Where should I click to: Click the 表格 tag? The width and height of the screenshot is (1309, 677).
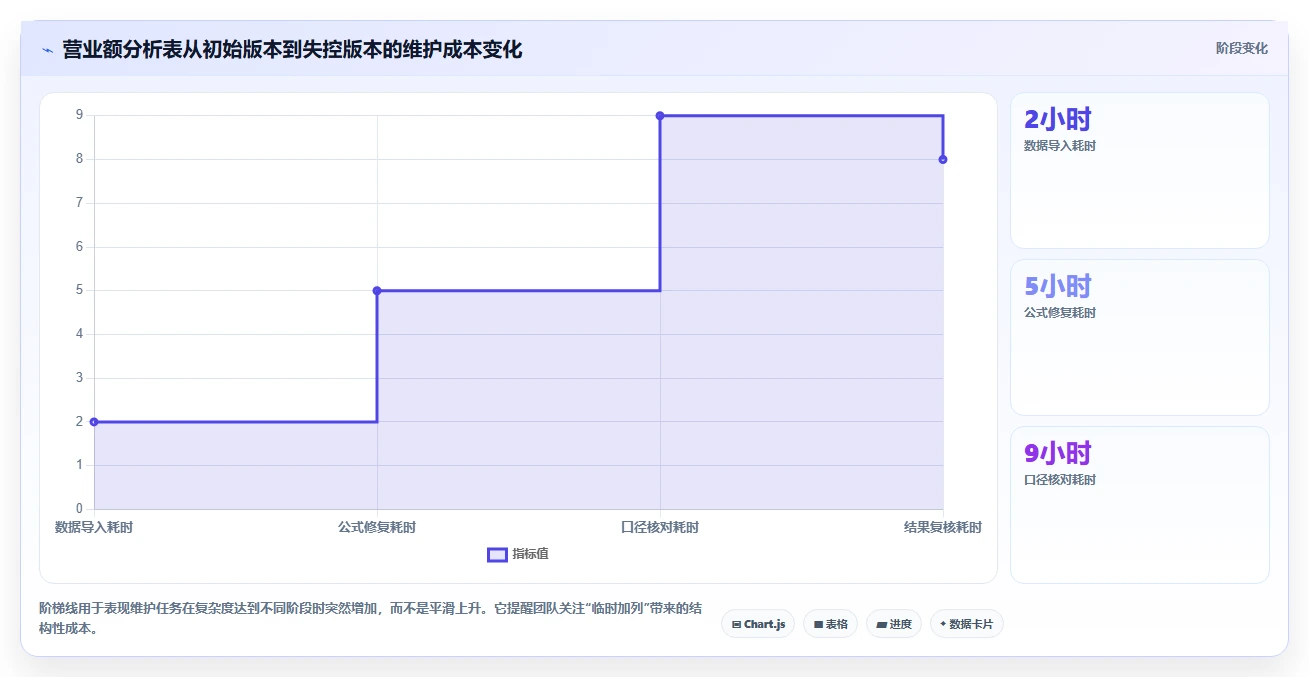pos(830,624)
